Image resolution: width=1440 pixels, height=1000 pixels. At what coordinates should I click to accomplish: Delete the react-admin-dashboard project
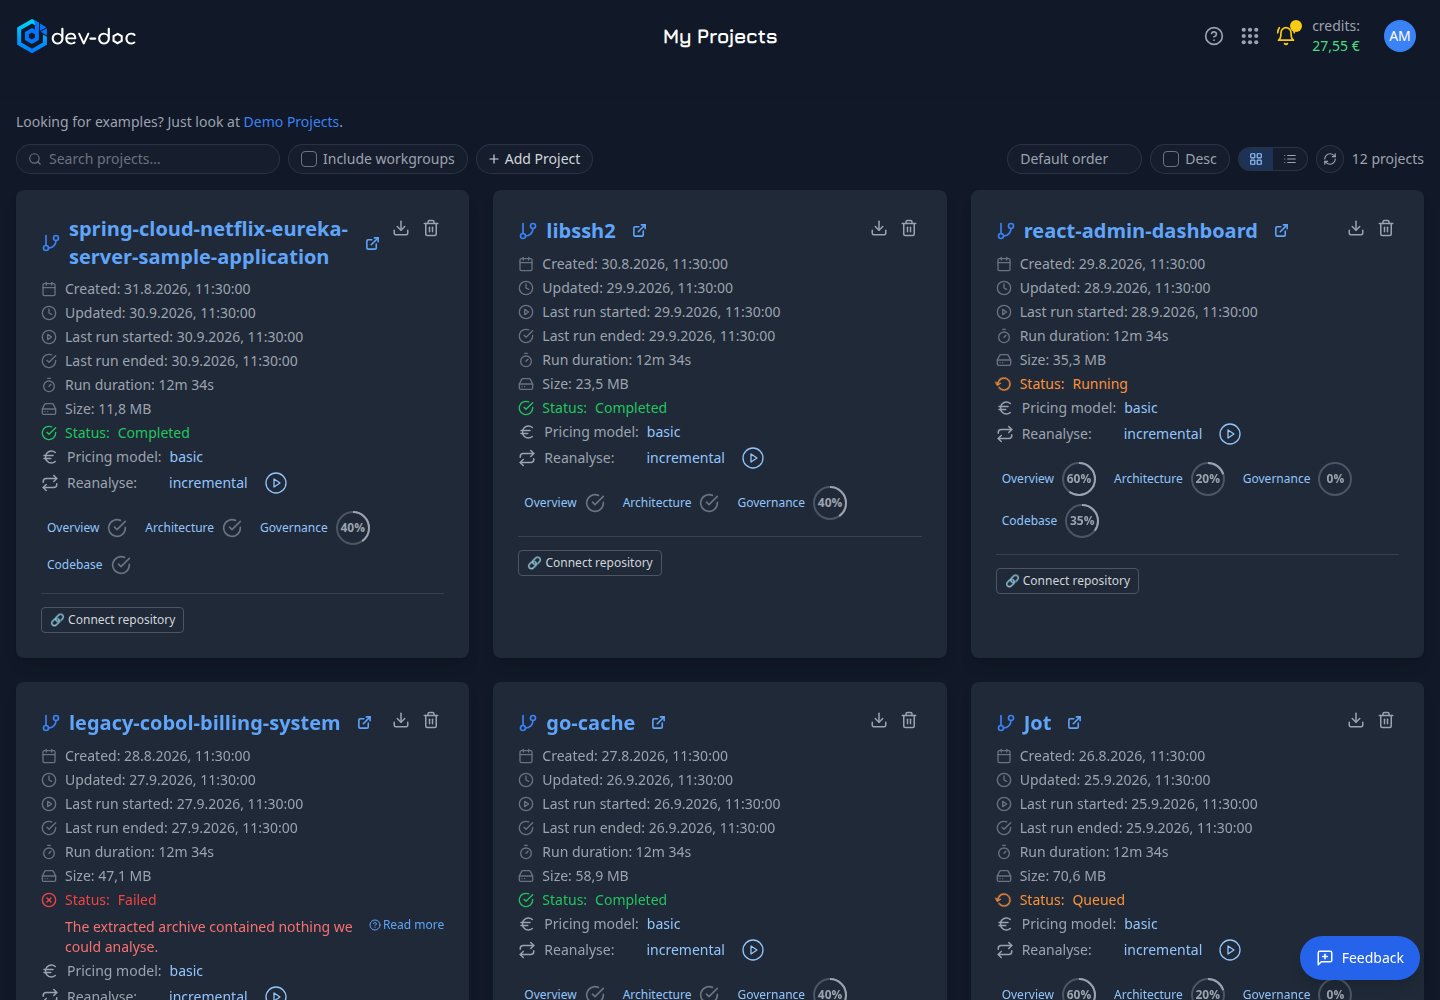tap(1385, 228)
